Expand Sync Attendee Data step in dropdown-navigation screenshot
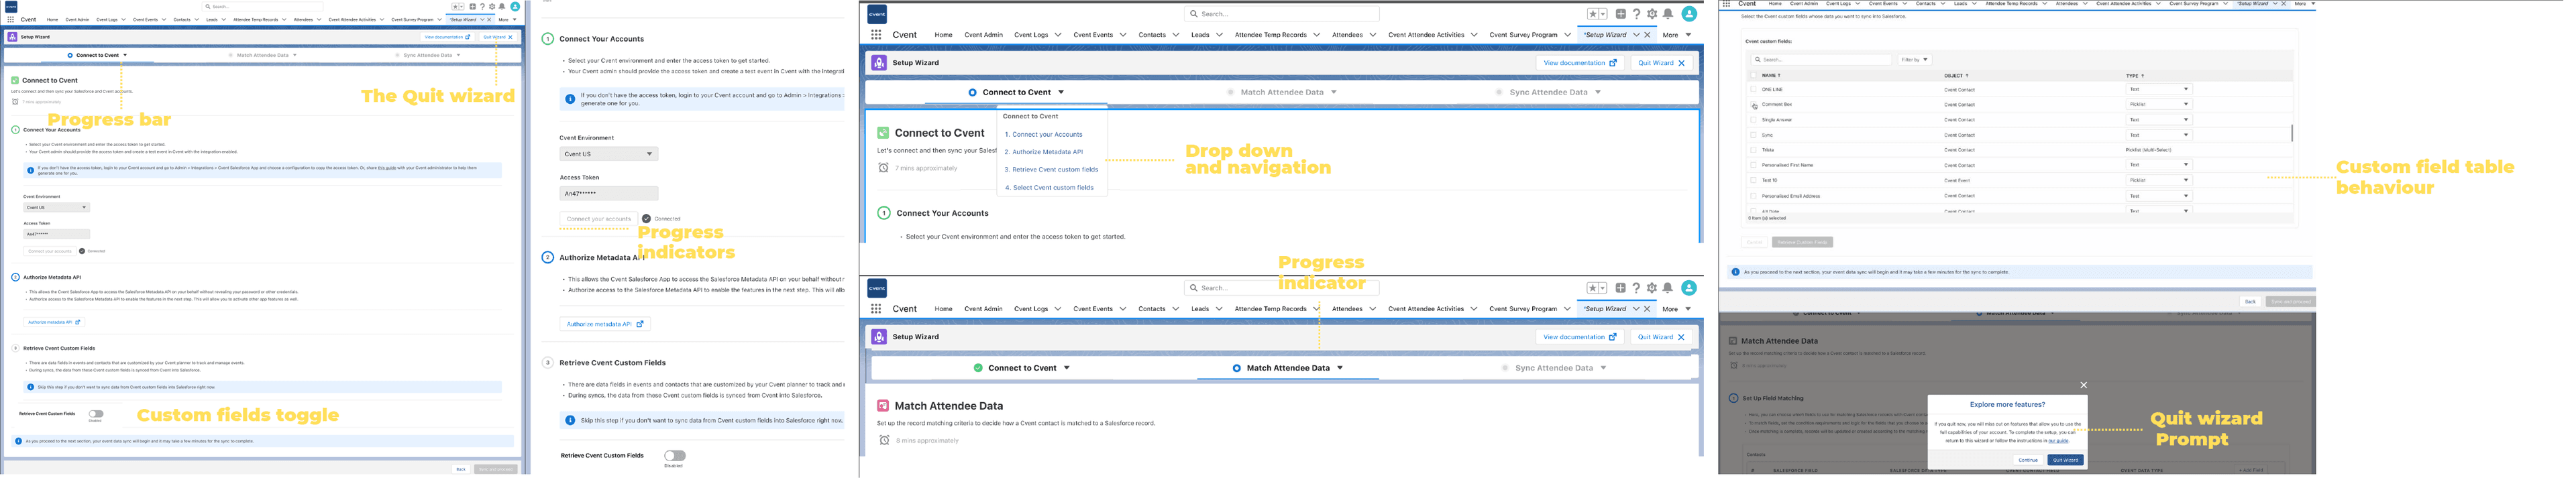This screenshot has width=2576, height=492. (1598, 92)
